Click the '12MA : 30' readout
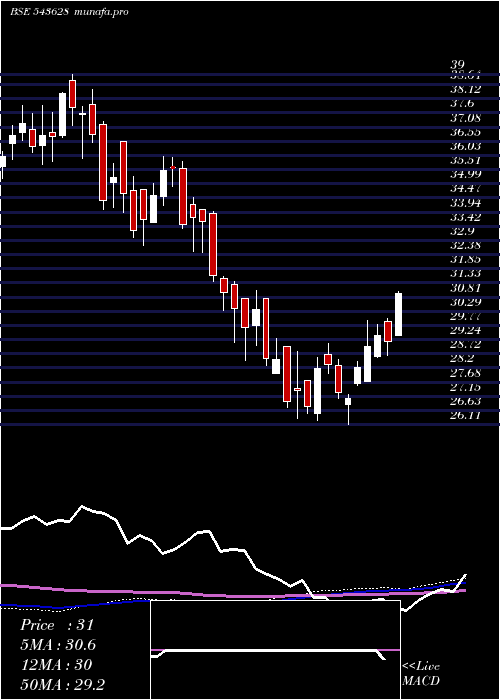The width and height of the screenshot is (500, 700). (x=56, y=665)
